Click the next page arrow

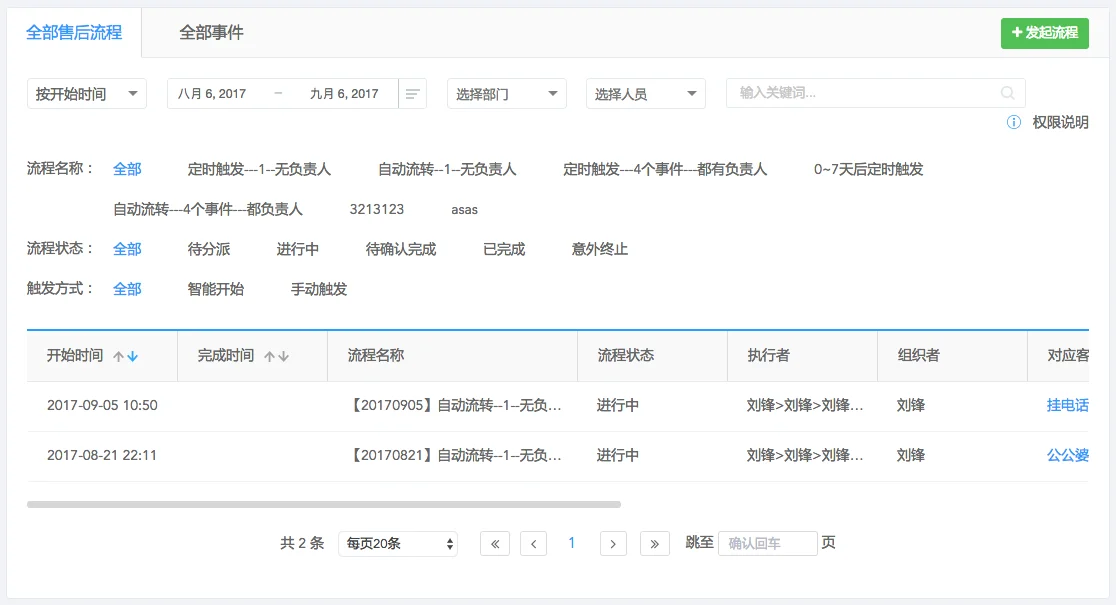tap(612, 542)
